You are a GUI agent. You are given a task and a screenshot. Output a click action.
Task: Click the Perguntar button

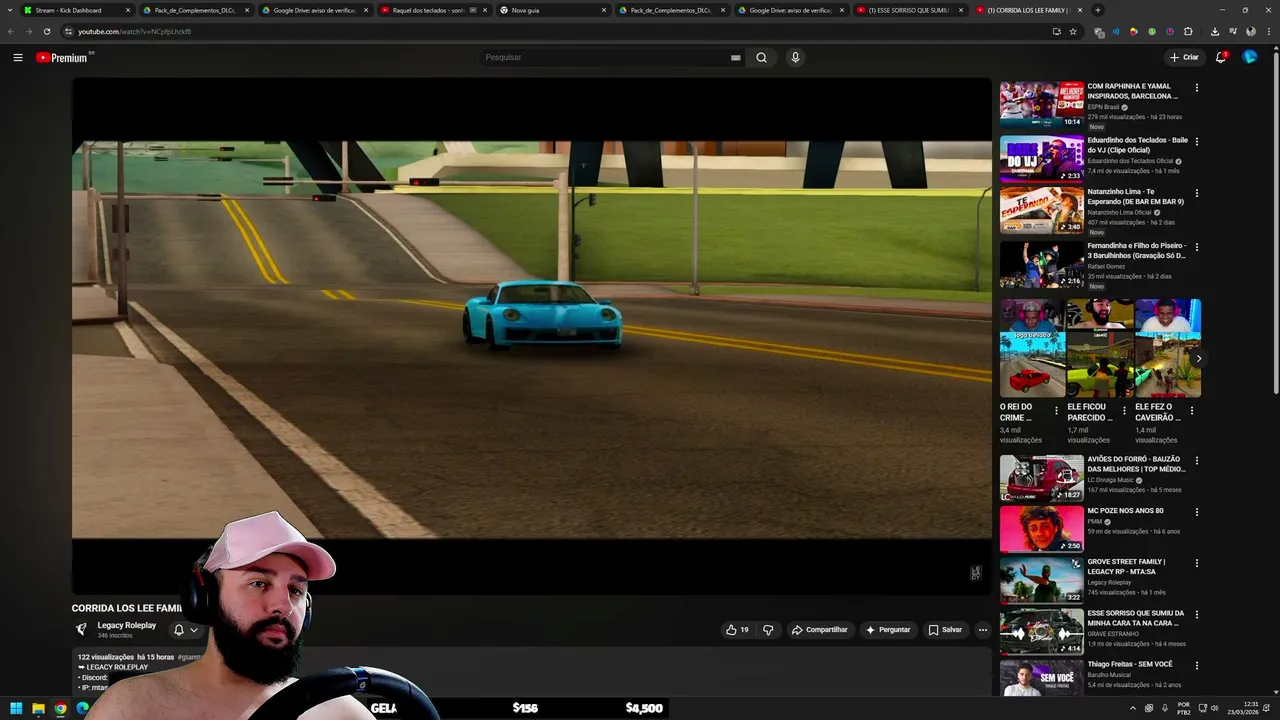[888, 630]
